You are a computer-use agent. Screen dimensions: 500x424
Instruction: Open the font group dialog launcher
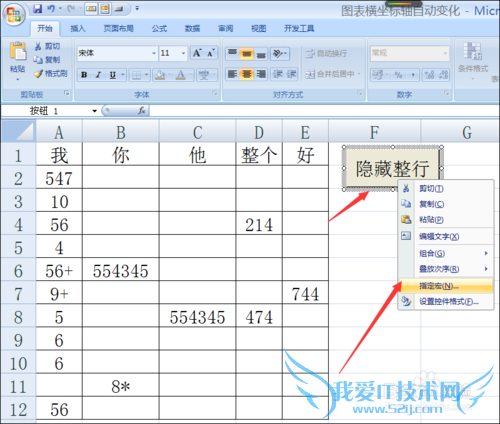click(x=215, y=93)
